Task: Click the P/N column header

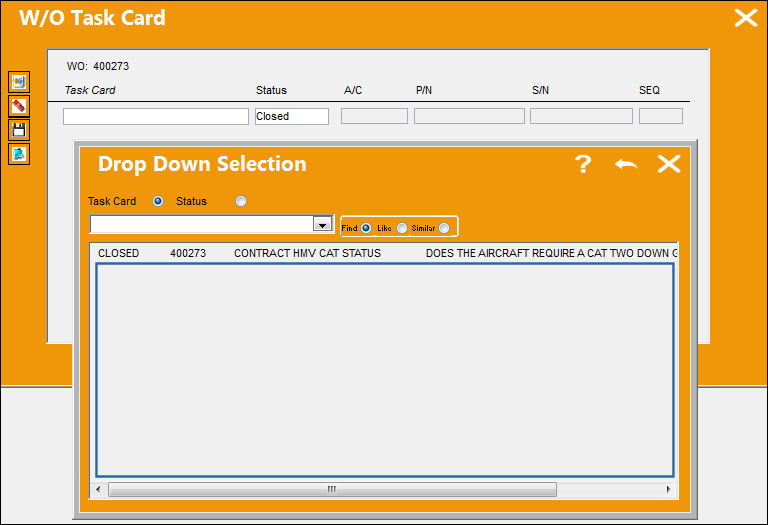Action: coord(424,90)
